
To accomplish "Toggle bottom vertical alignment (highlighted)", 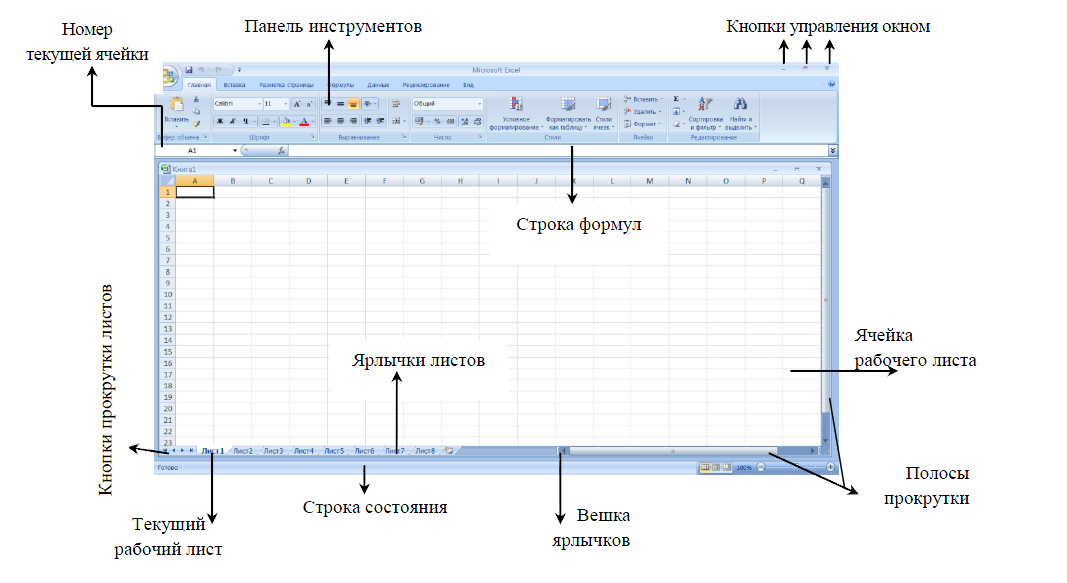I will pos(353,104).
